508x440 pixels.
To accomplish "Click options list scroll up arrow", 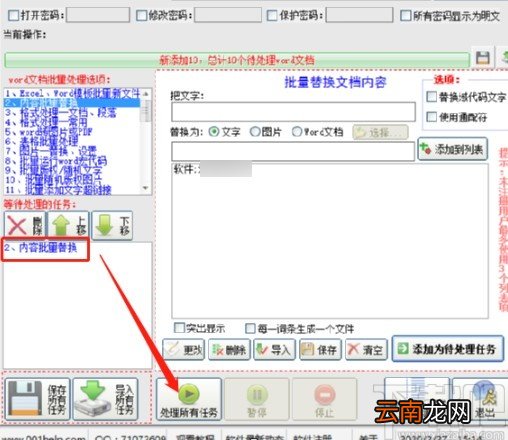I will (146, 94).
